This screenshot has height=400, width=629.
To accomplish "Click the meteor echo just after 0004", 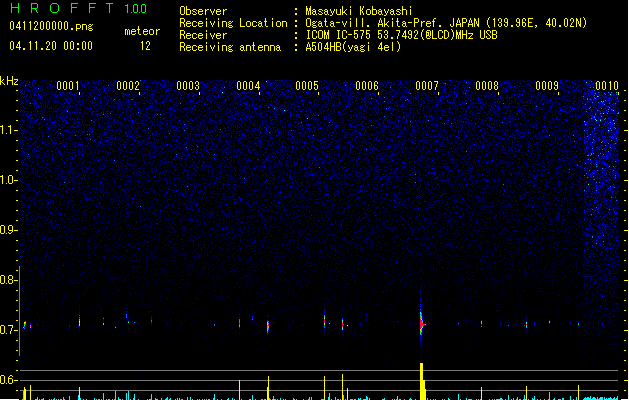I will coord(268,327).
